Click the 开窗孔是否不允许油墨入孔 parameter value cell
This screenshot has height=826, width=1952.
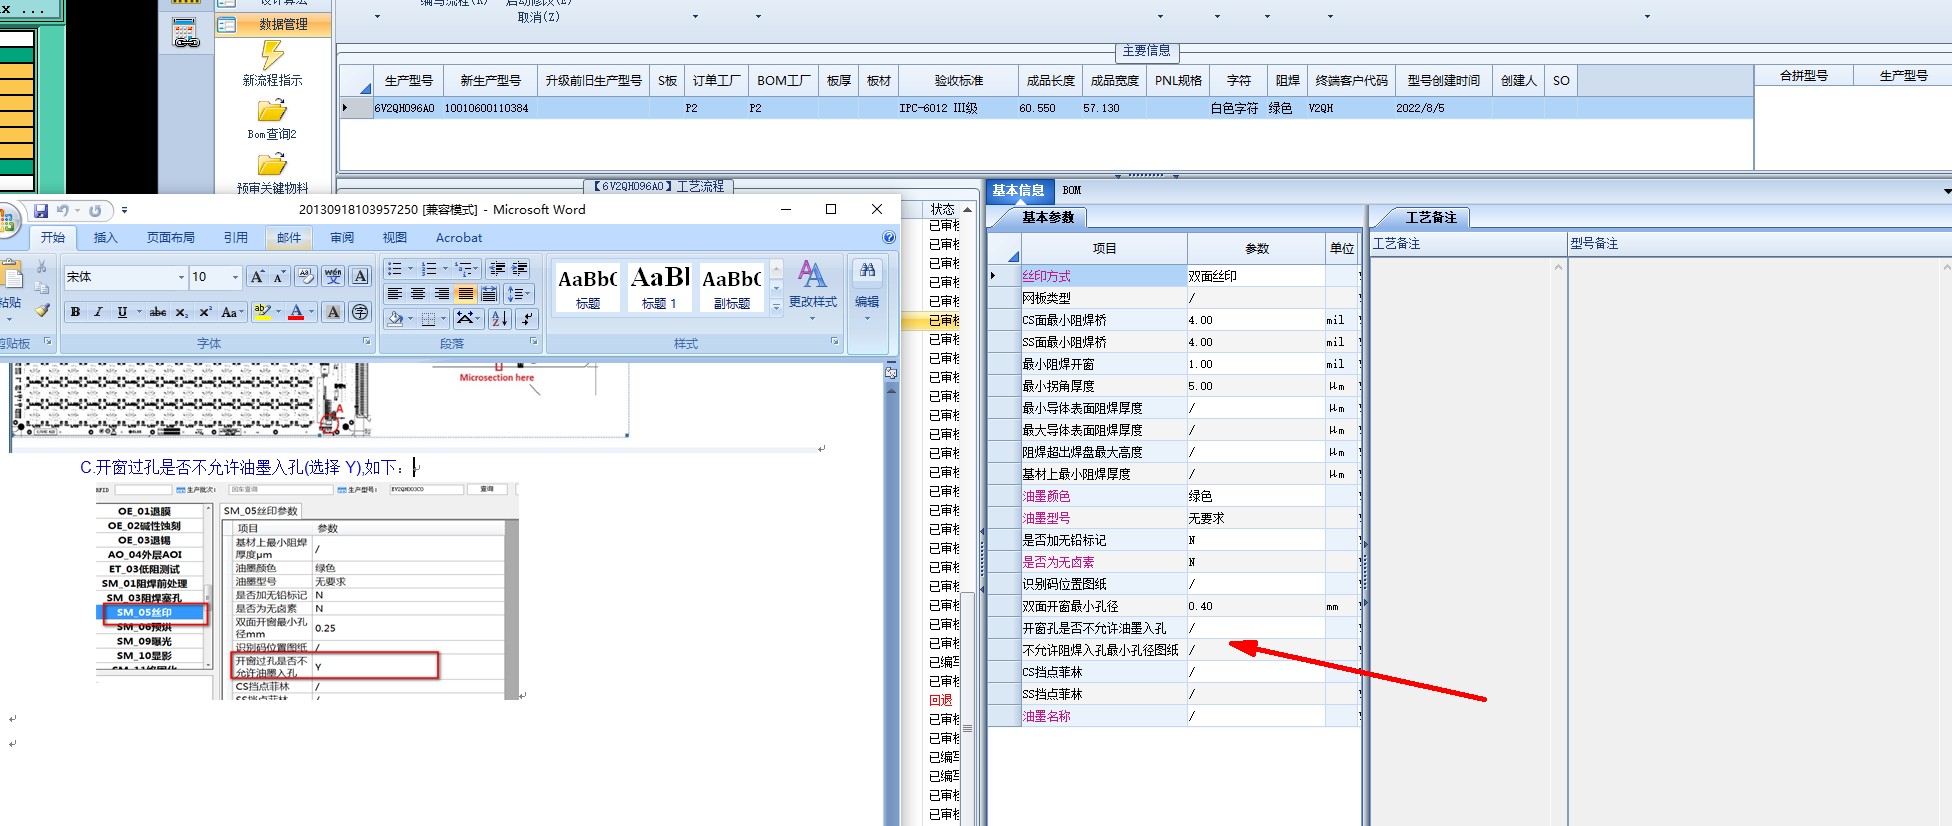(1256, 628)
